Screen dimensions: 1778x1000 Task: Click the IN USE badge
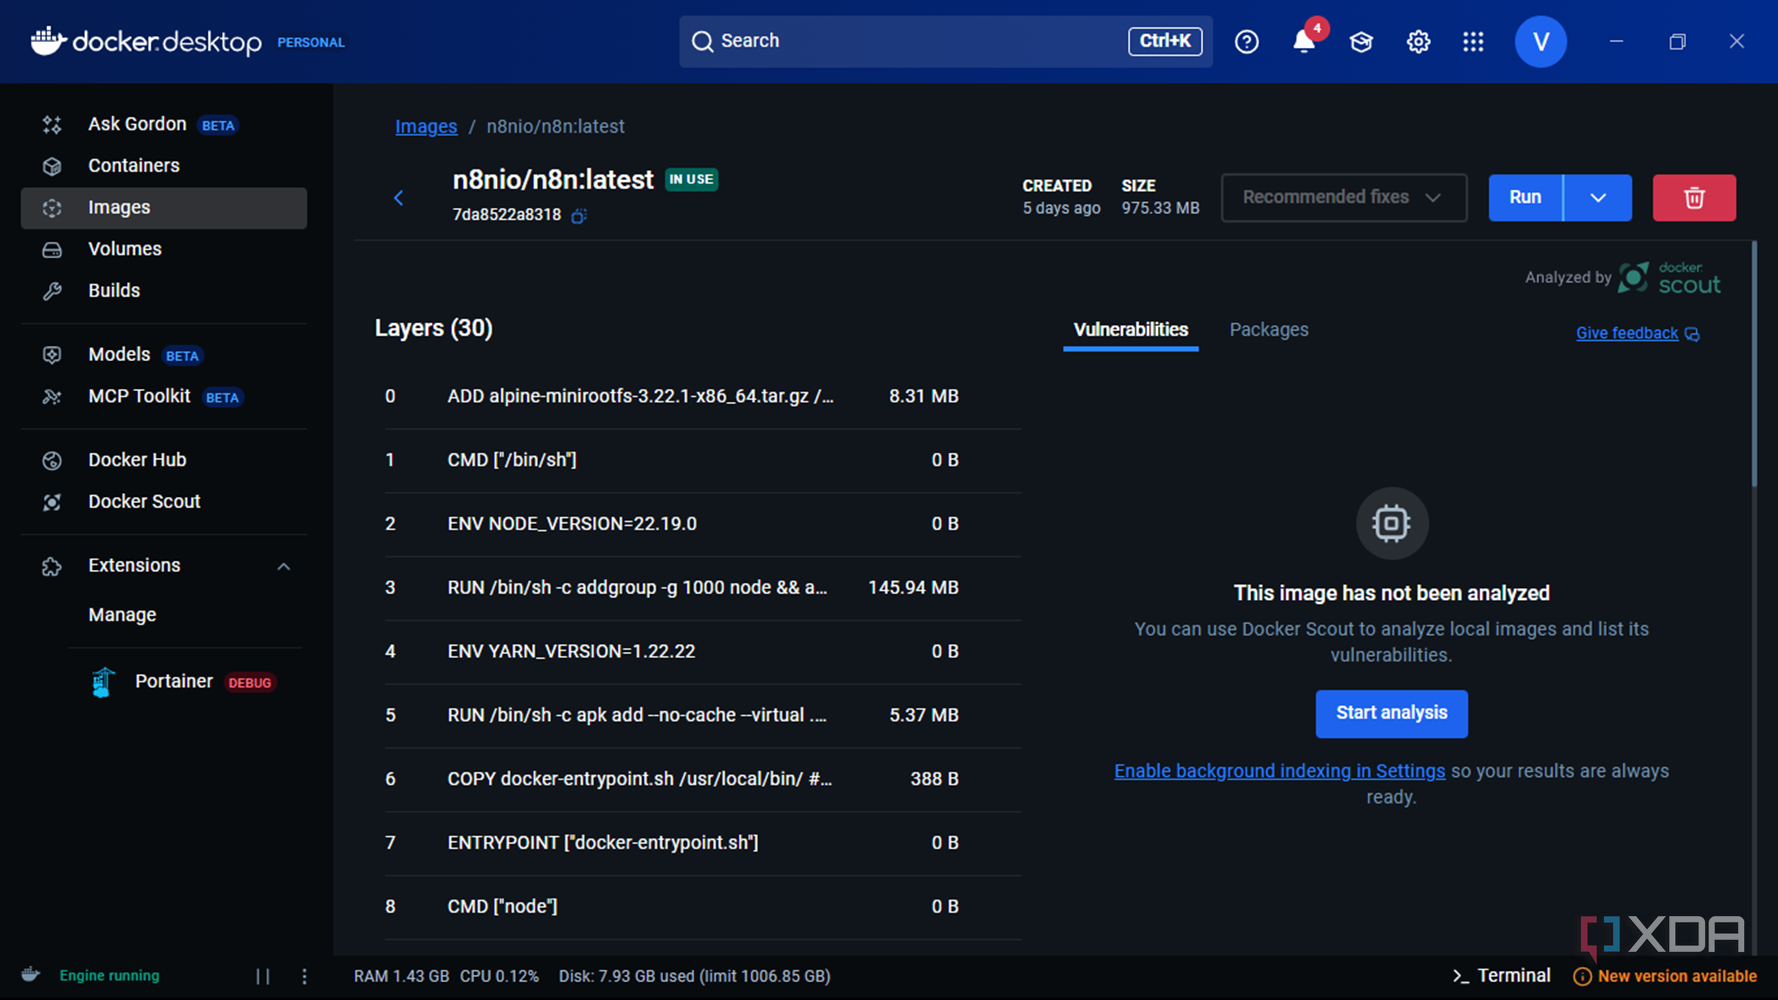click(x=691, y=179)
